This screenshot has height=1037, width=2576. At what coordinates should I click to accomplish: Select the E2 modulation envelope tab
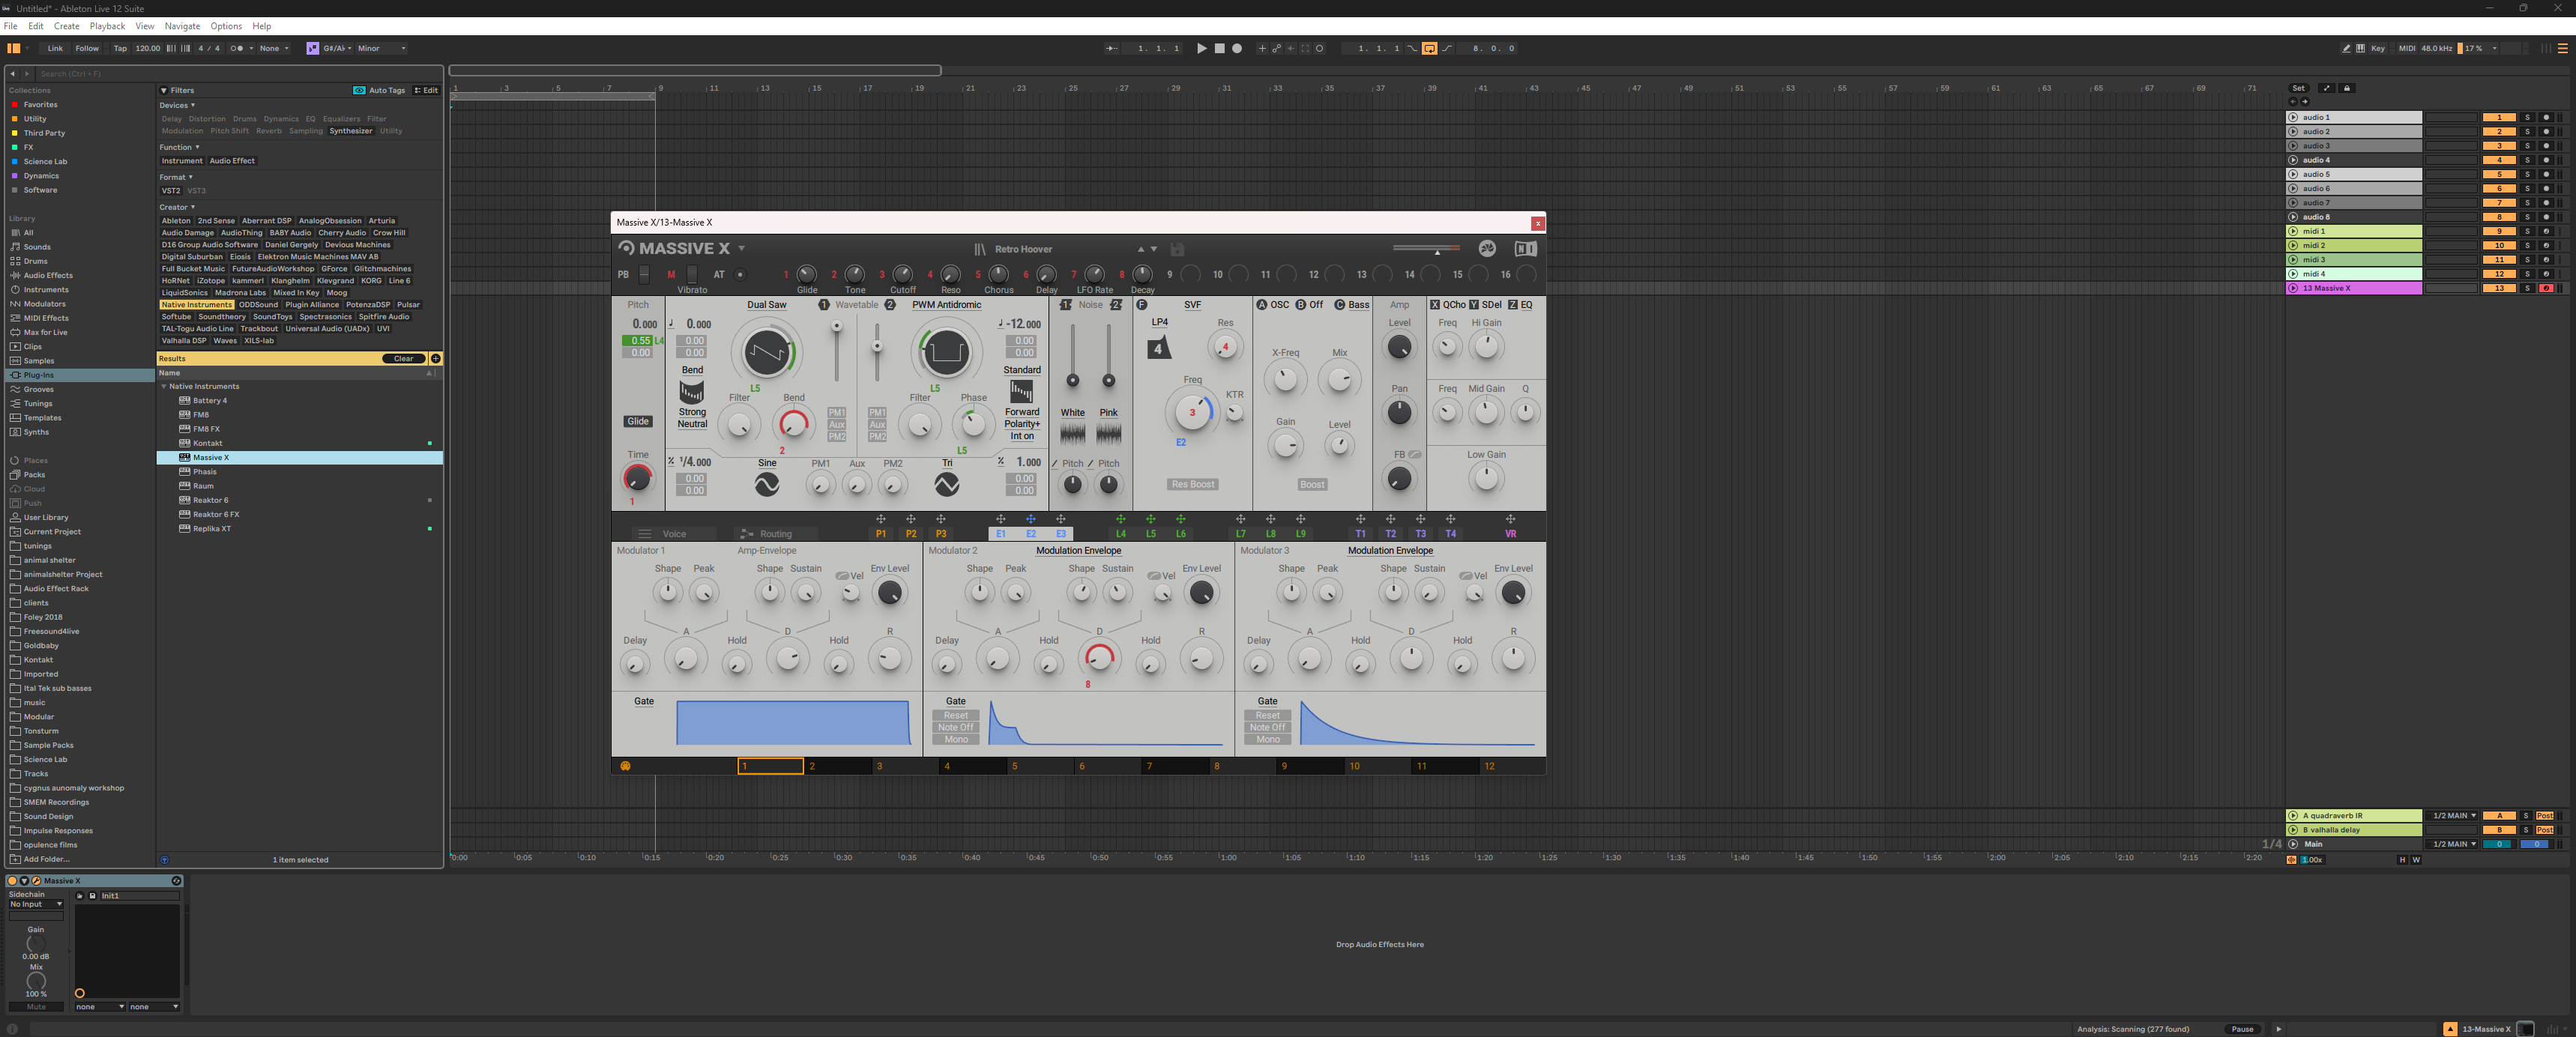1031,534
